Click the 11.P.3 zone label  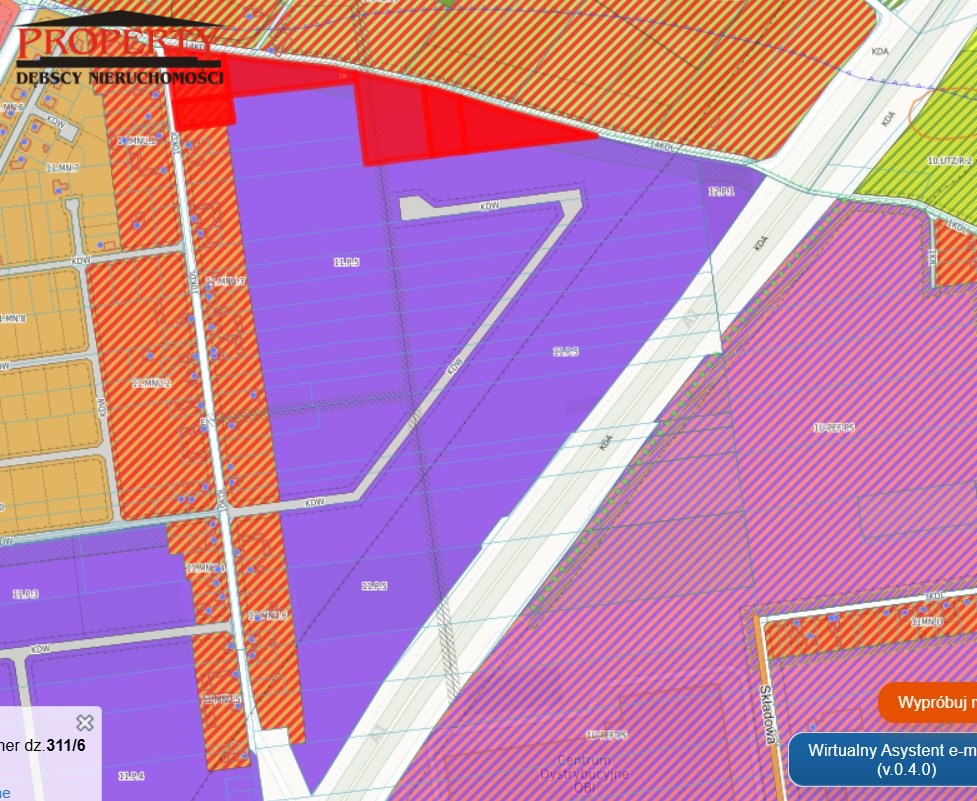(26, 594)
